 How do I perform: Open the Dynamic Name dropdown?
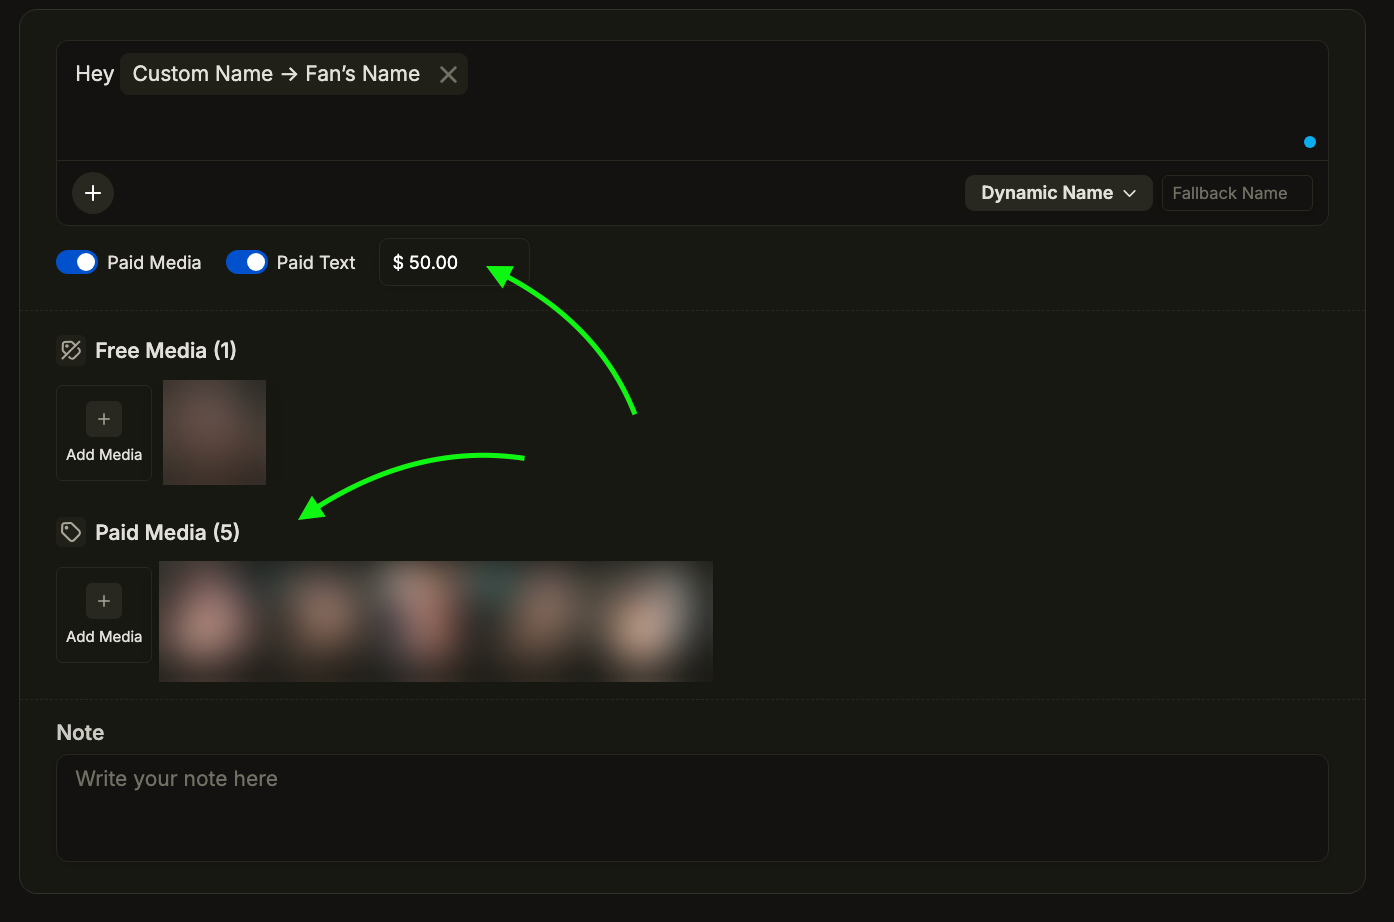tap(1058, 193)
